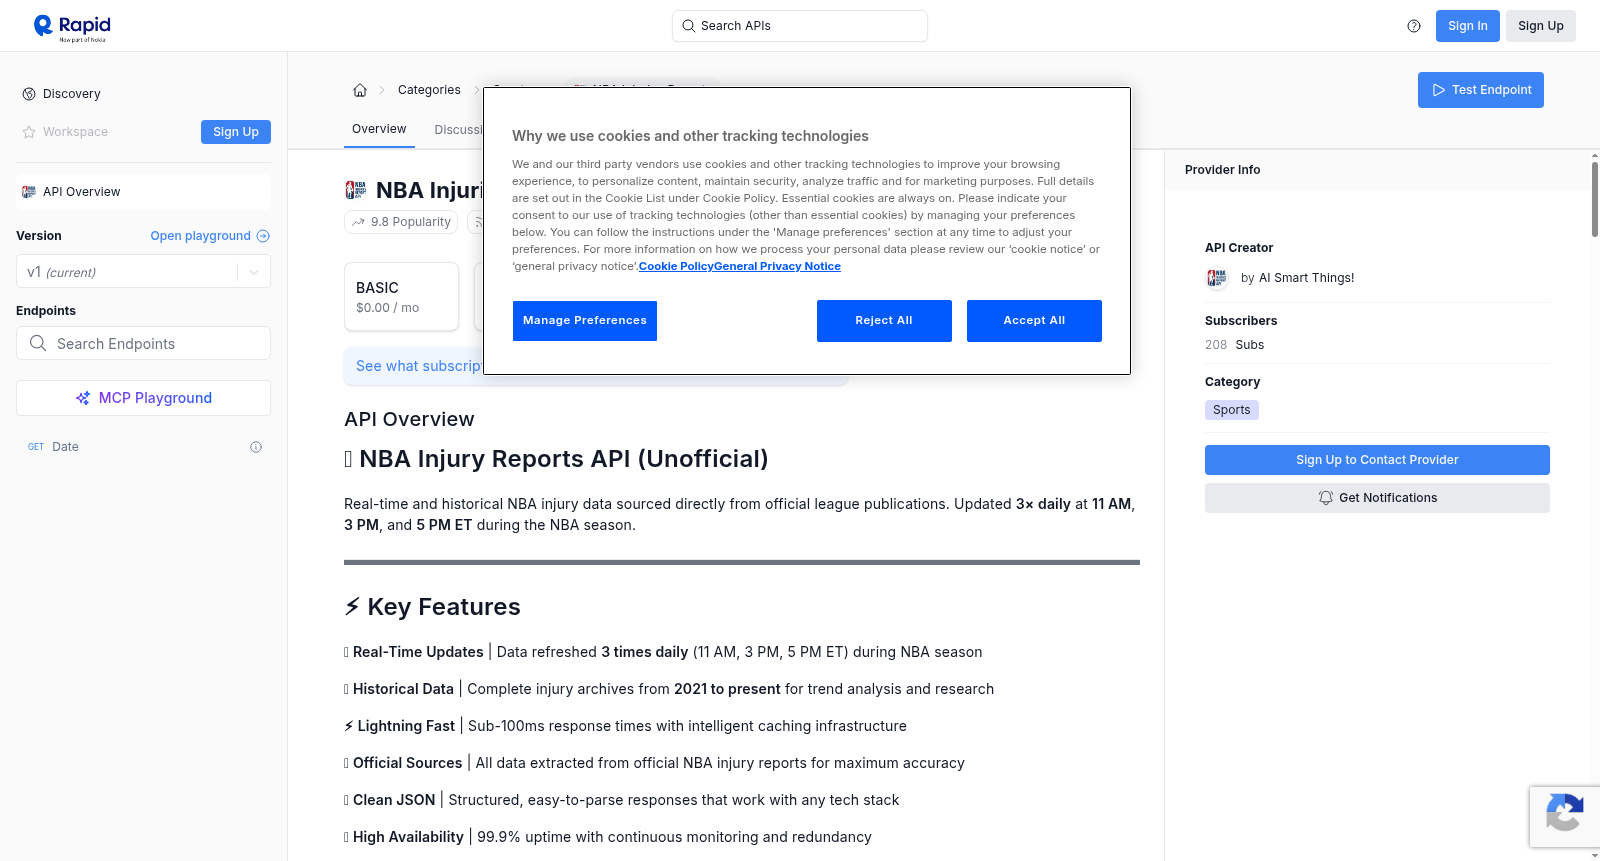Go to the home breadcrumb icon

point(360,90)
